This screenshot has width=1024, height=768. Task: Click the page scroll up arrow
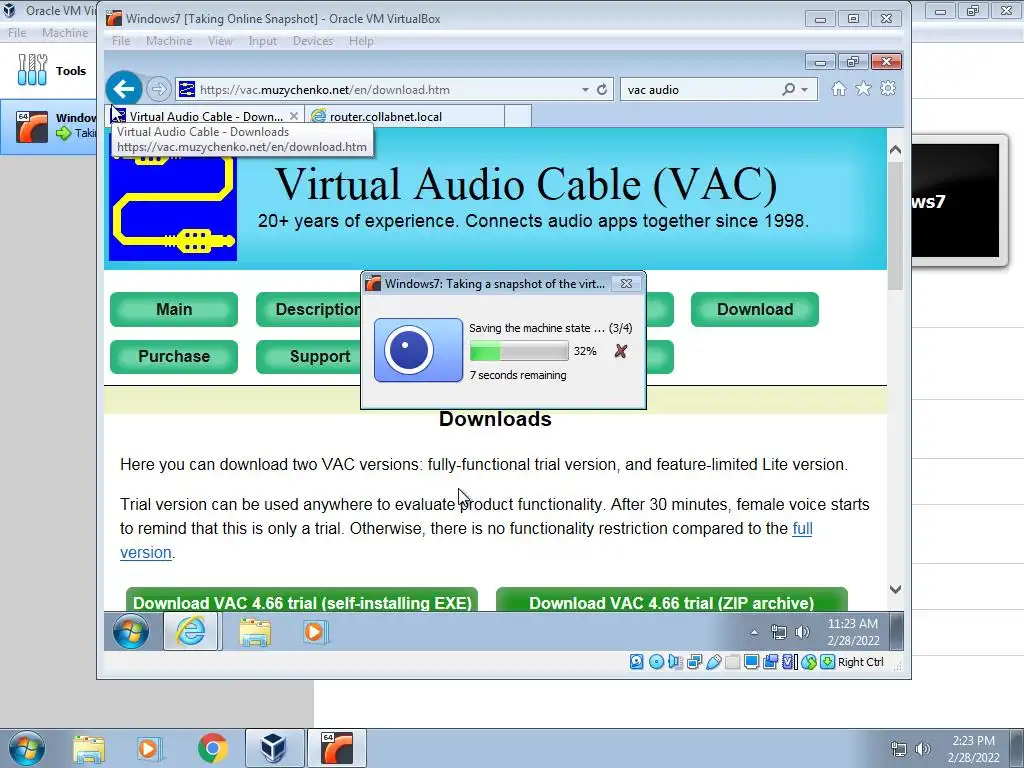tap(895, 150)
